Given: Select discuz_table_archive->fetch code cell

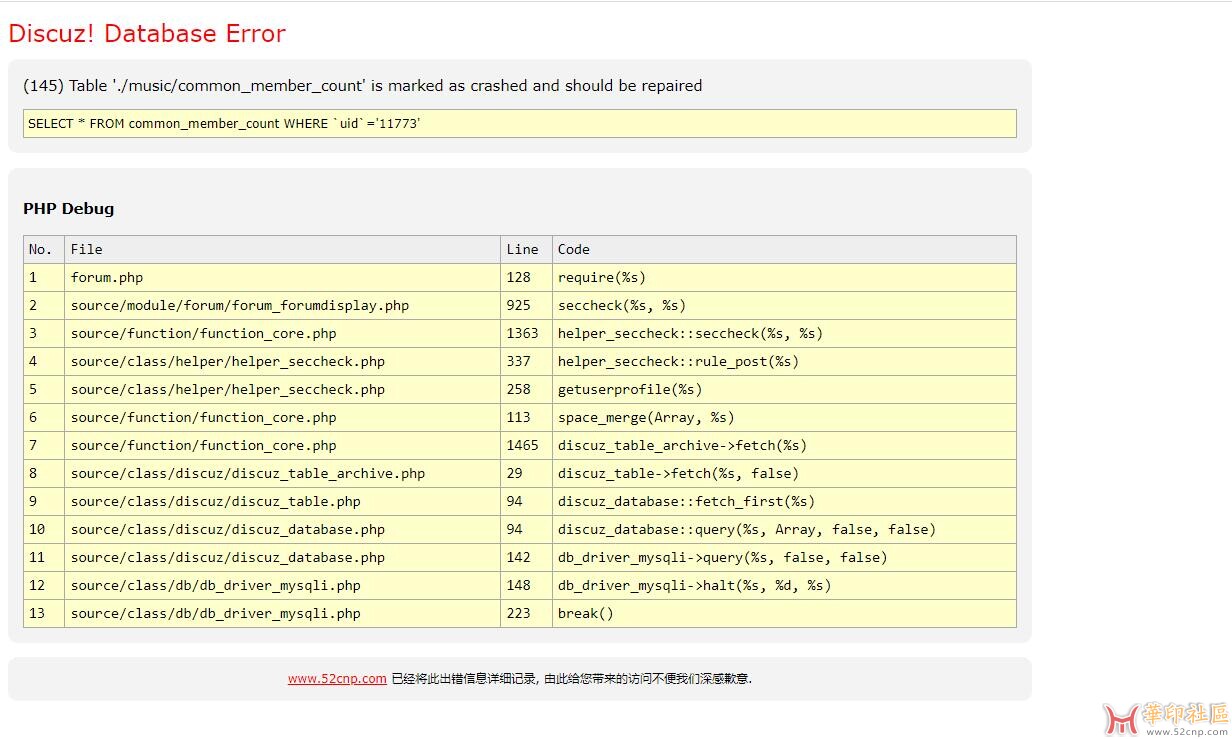Looking at the screenshot, I should (785, 445).
